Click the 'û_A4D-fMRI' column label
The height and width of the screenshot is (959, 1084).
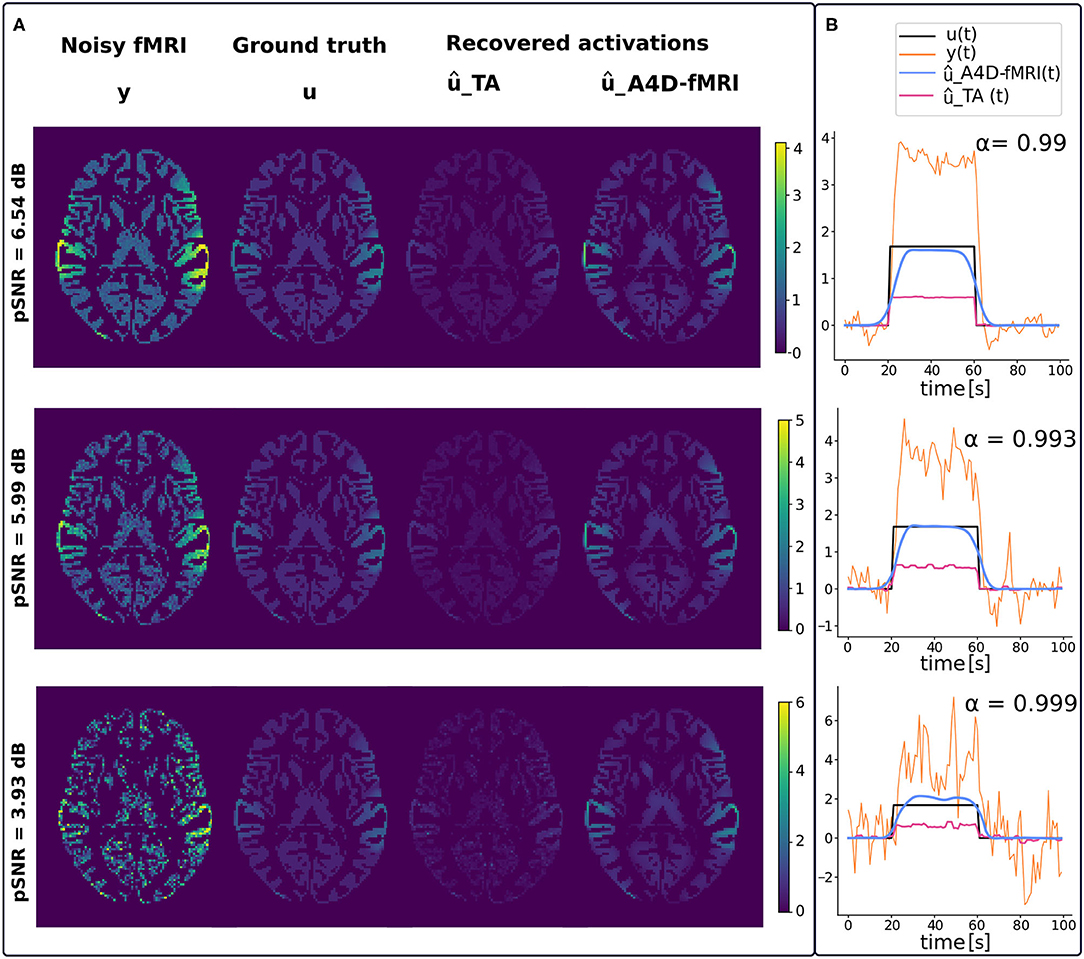coord(670,83)
